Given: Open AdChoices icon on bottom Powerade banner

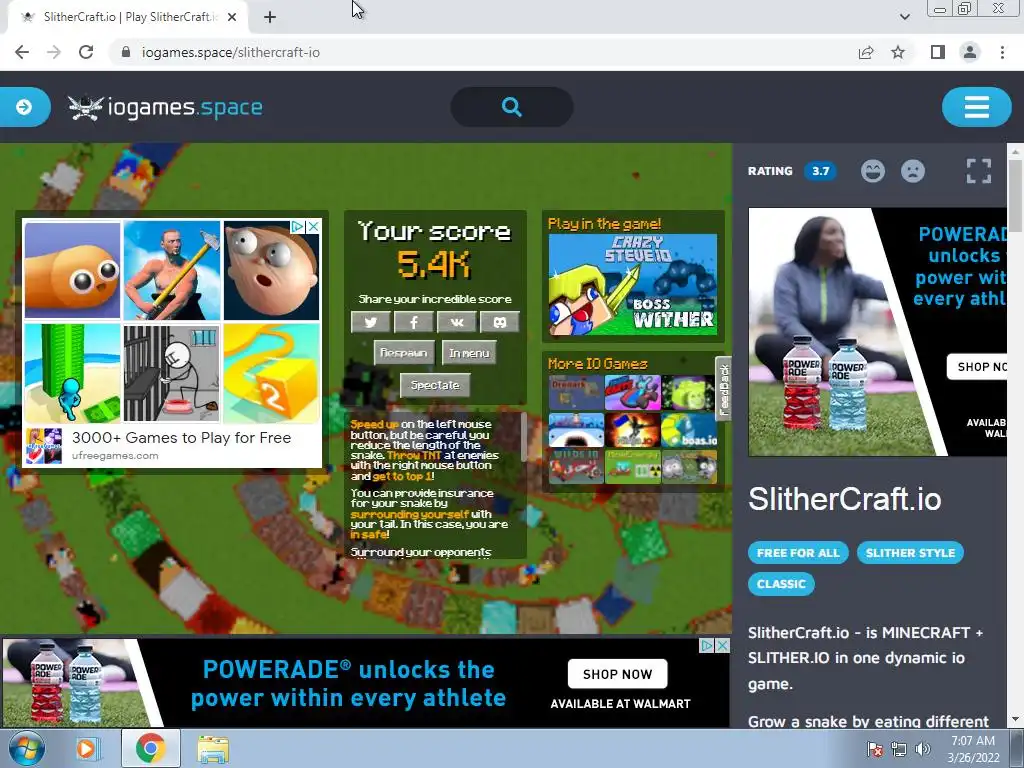Looking at the screenshot, I should click(707, 645).
